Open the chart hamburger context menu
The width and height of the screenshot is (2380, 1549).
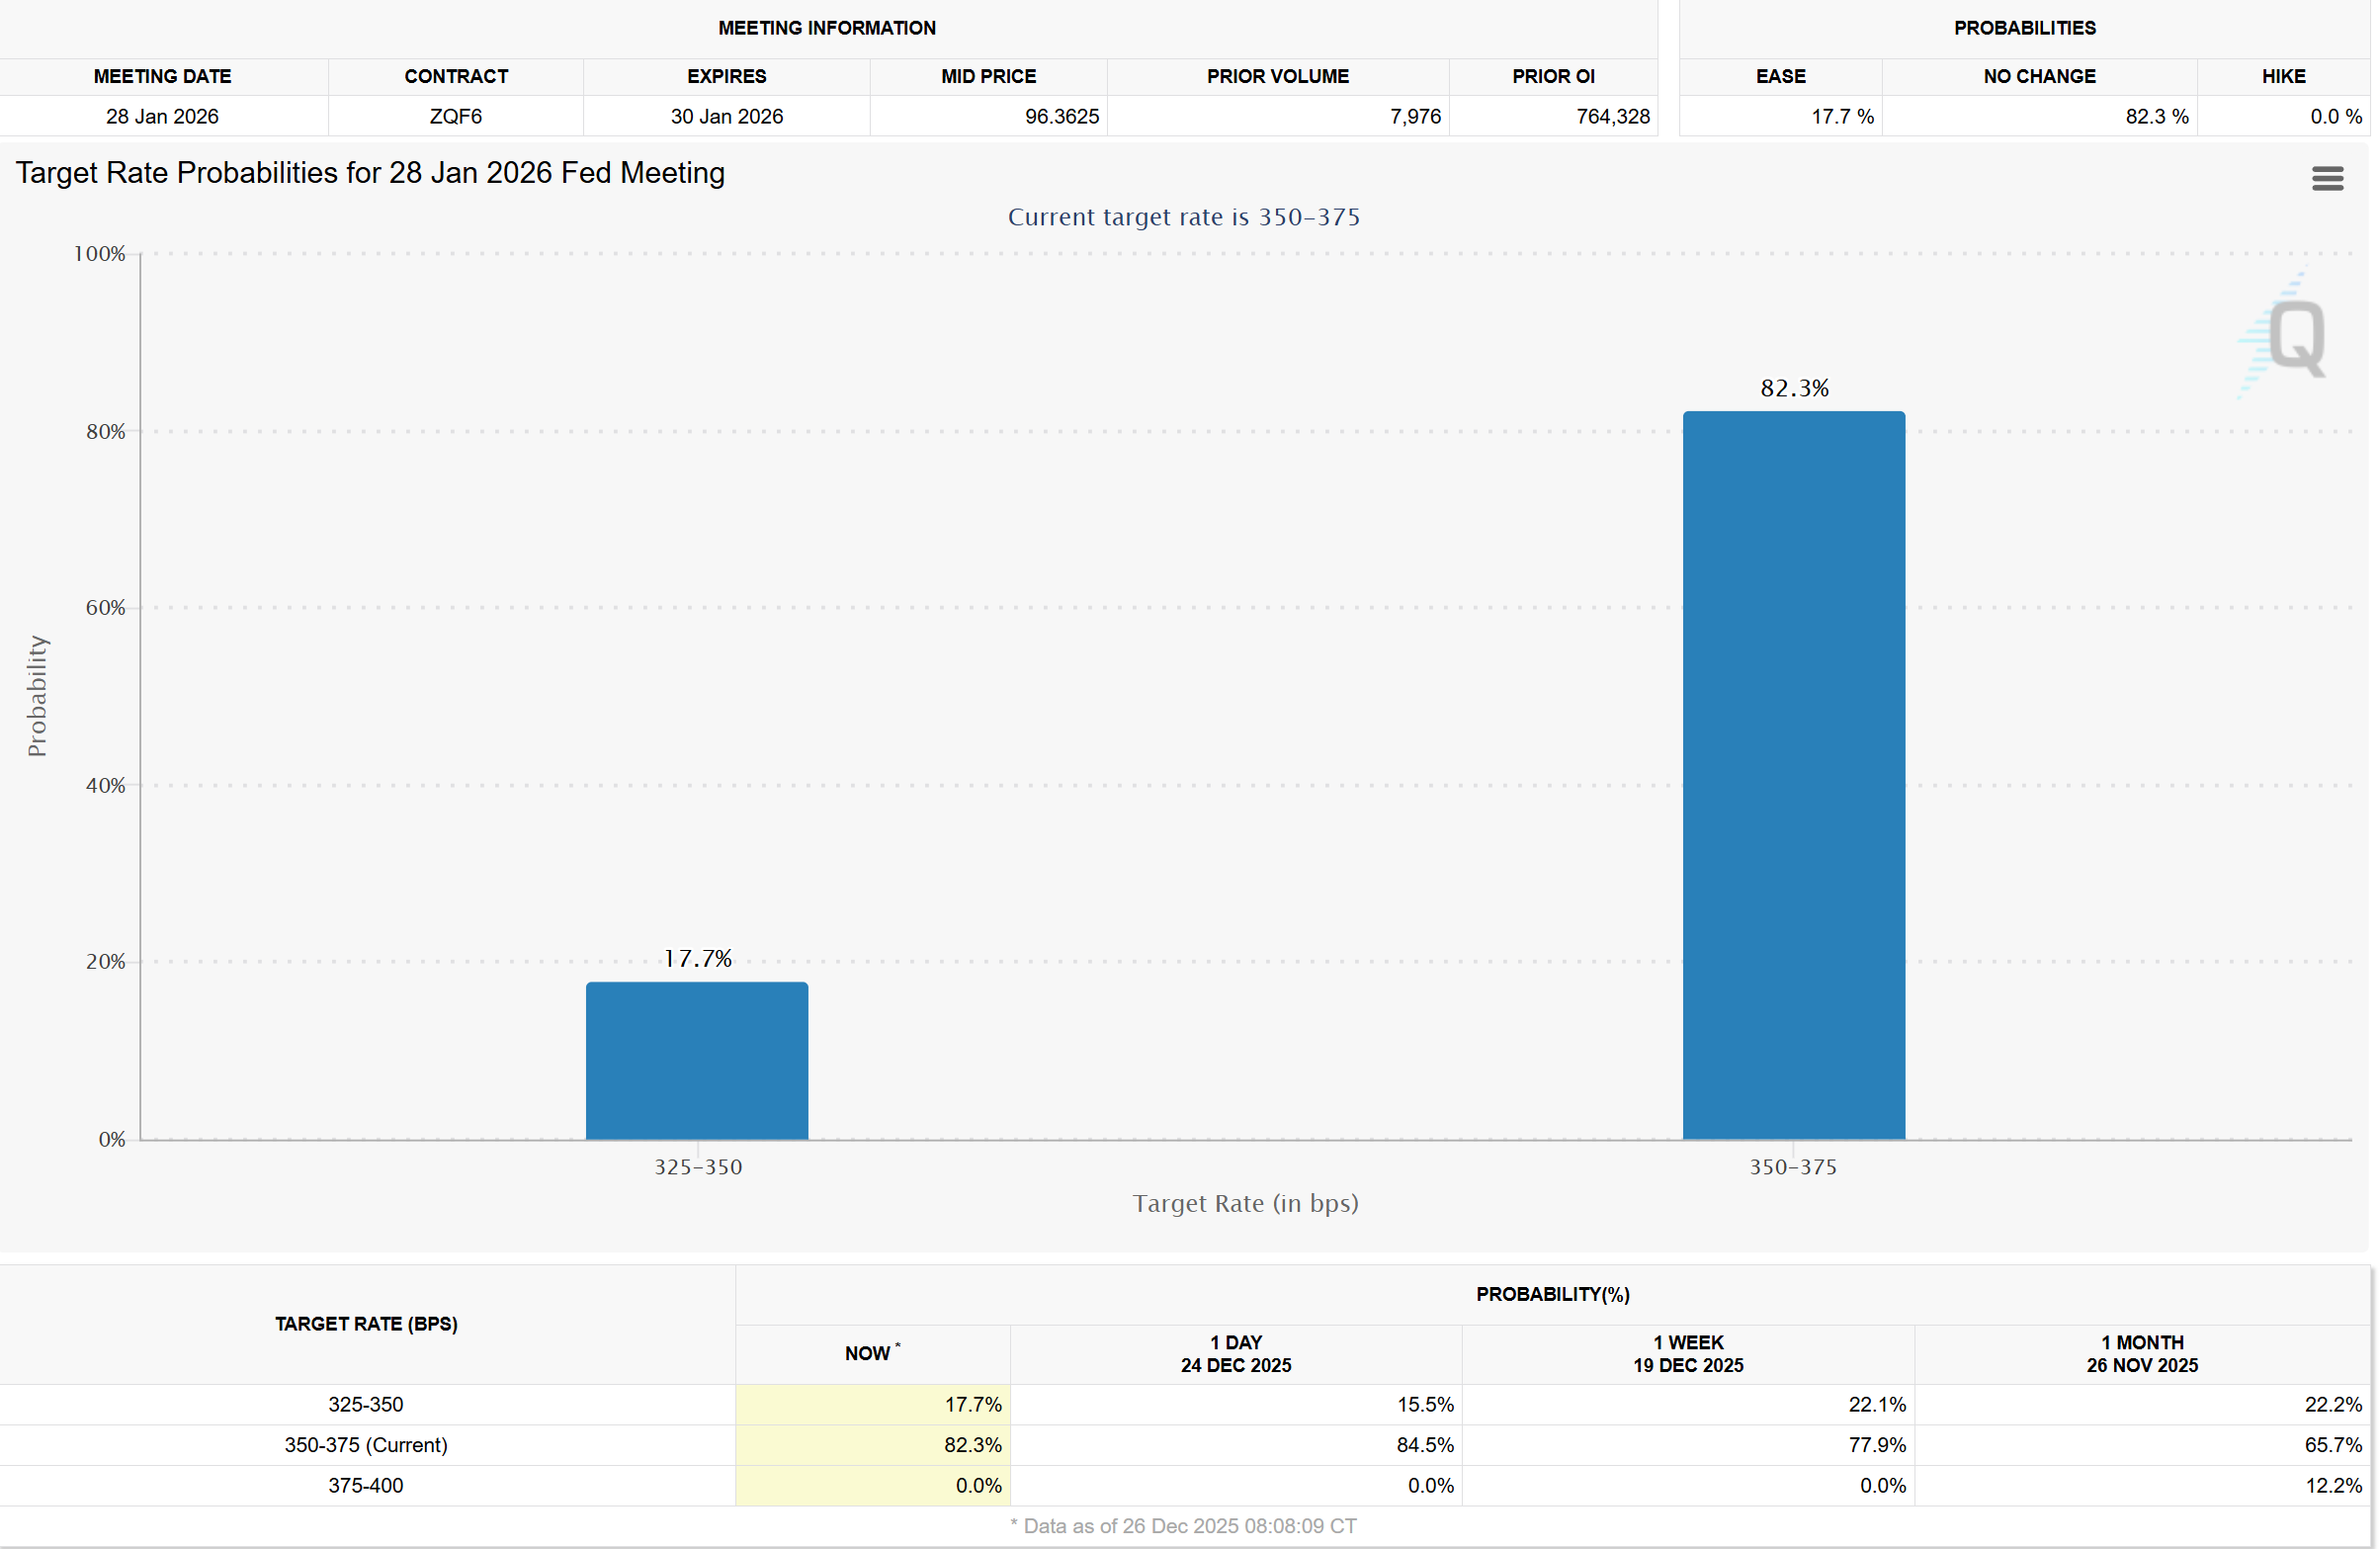[x=2327, y=179]
